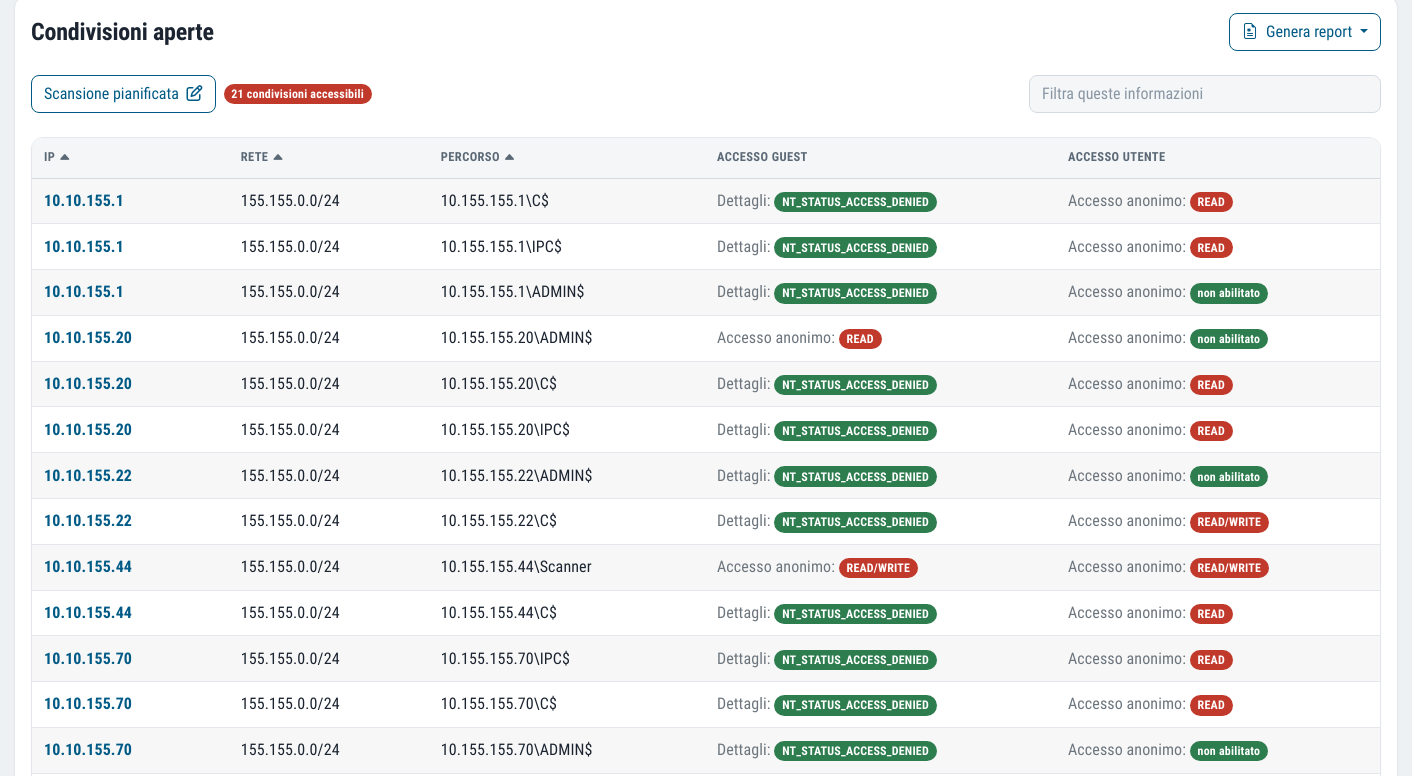Focus the Filtra queste informazioni field
This screenshot has height=776, width=1412.
1204,94
